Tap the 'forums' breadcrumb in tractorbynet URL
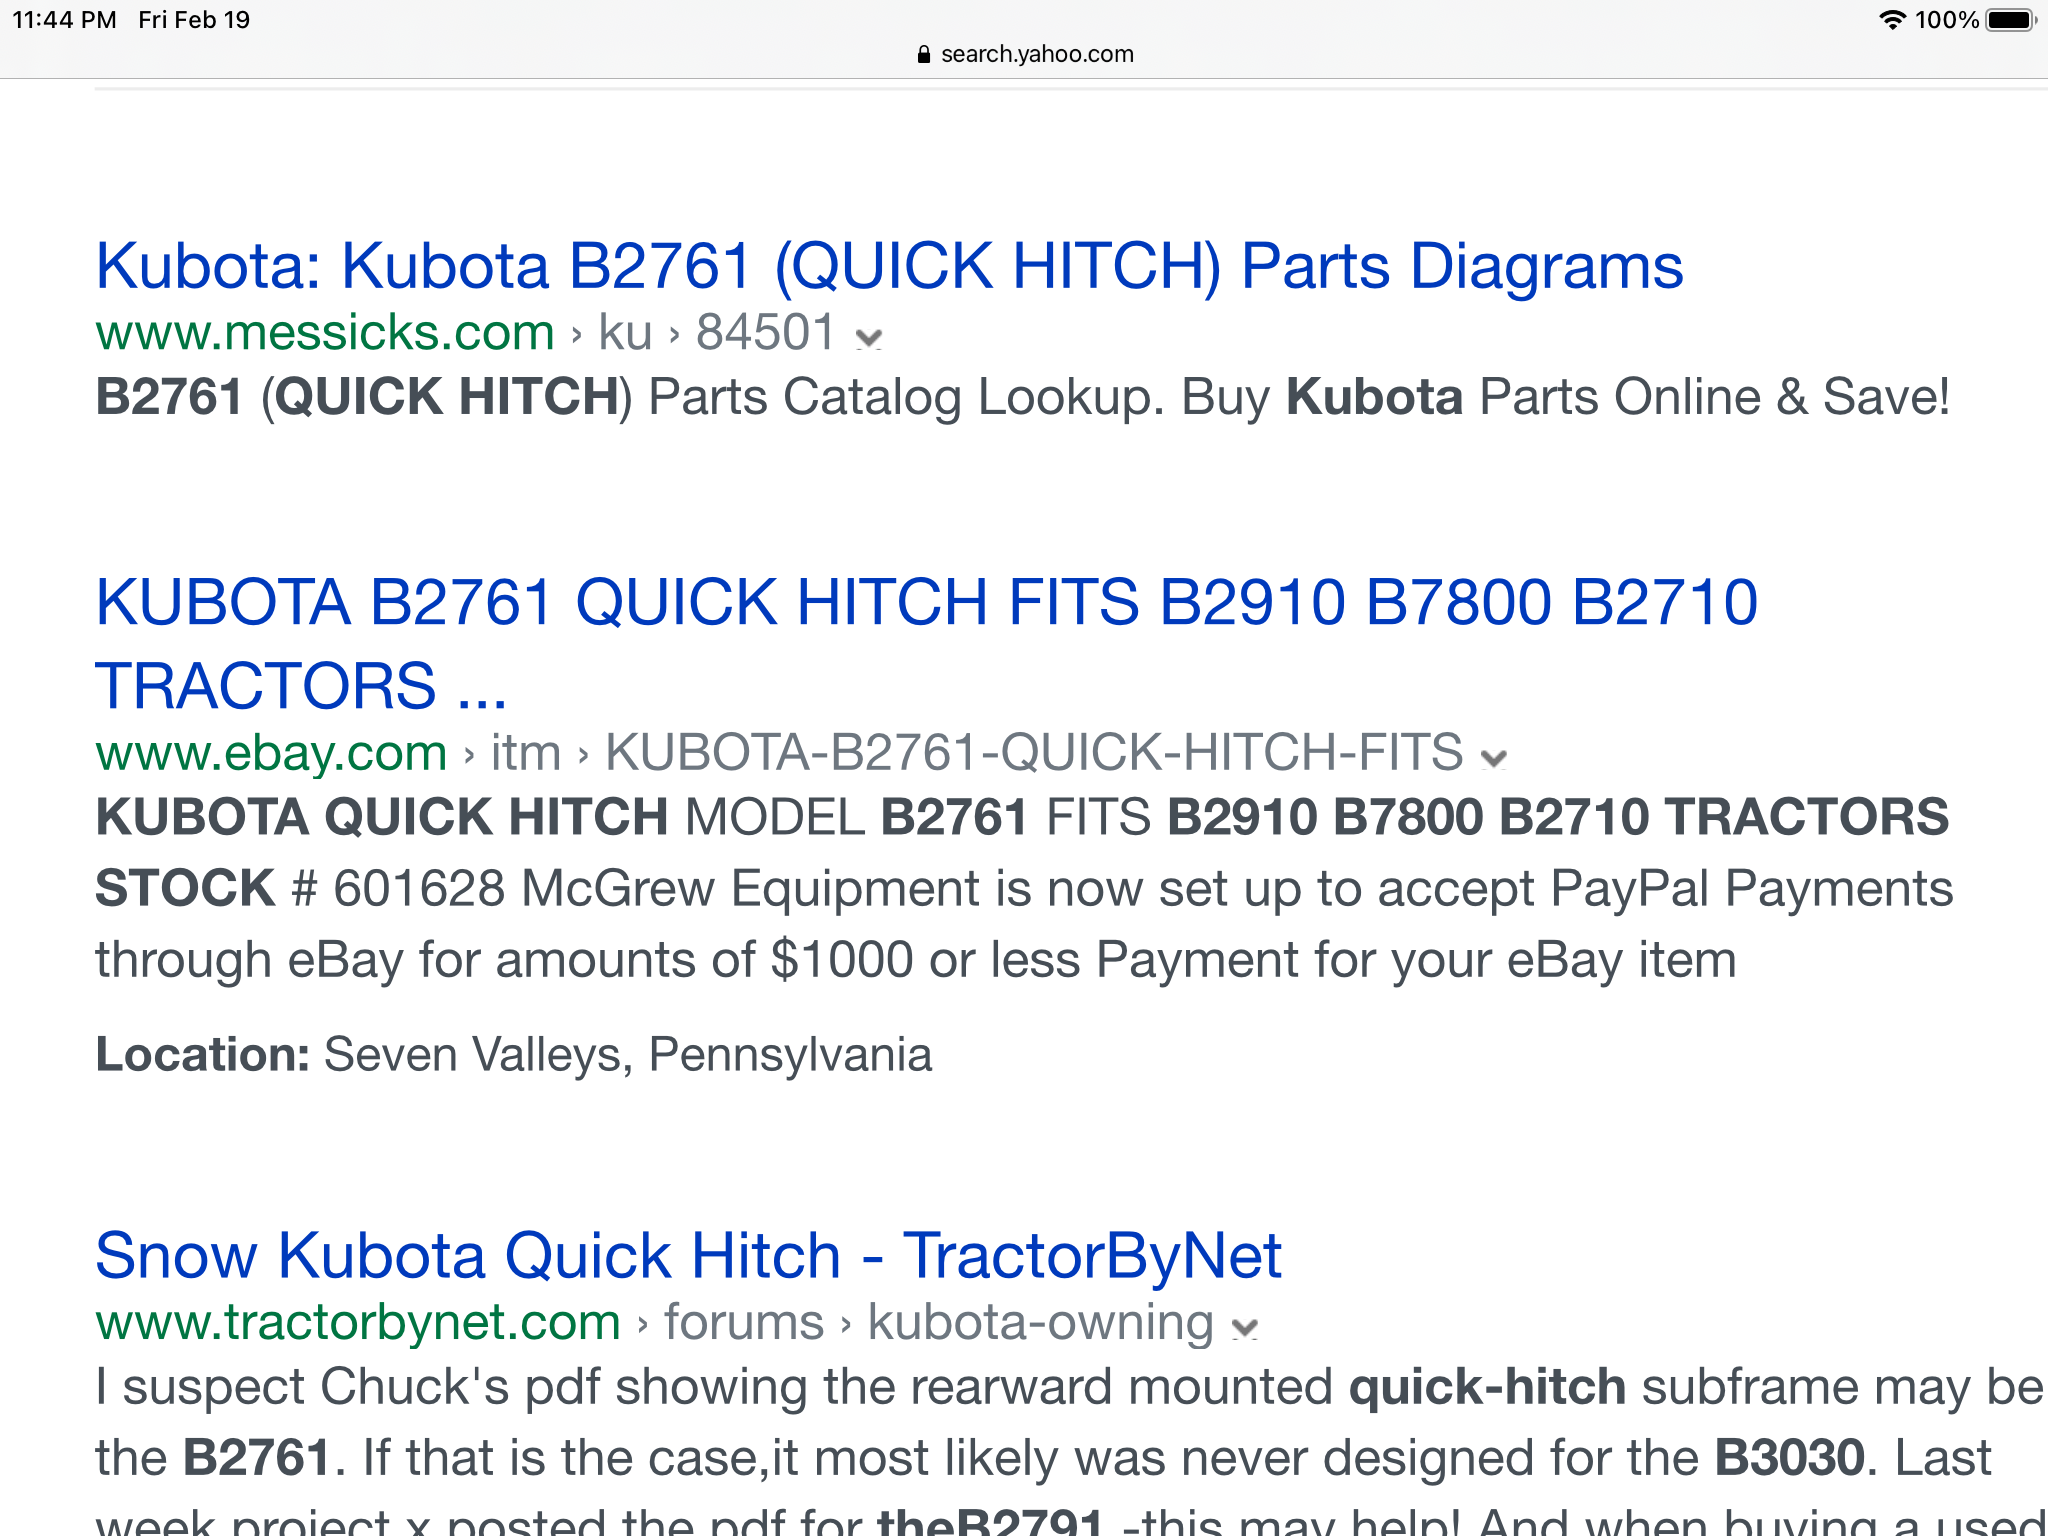Viewport: 2048px width, 1536px height. click(x=744, y=1322)
